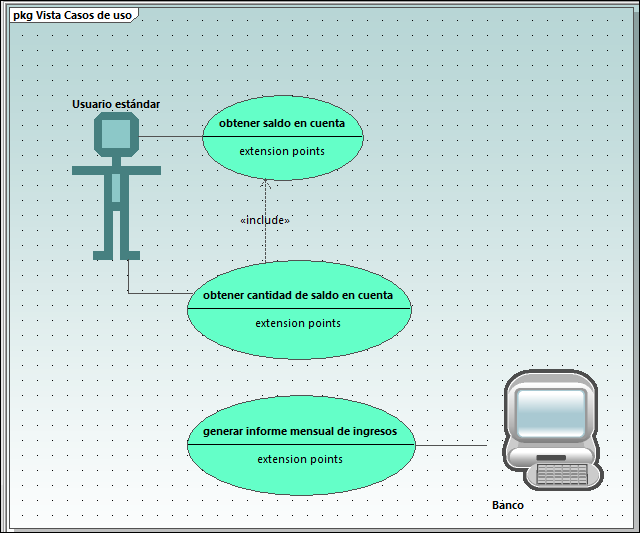The width and height of the screenshot is (640, 533).
Task: Select association line from actor head to obtener saldo
Action: (171, 136)
